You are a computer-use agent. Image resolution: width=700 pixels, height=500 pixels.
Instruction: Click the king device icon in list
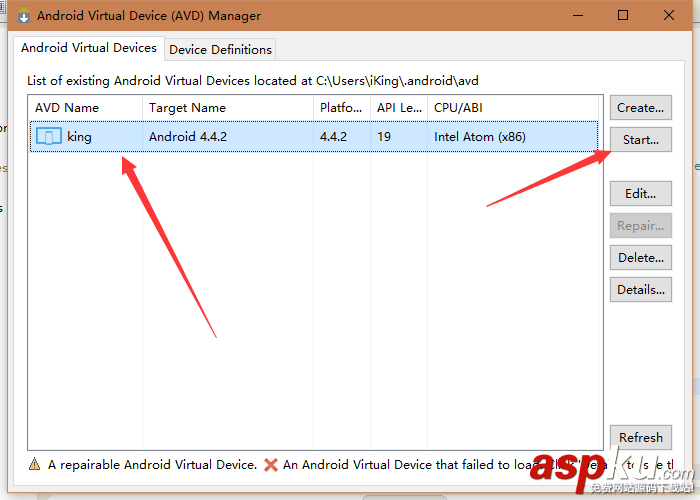click(x=48, y=137)
